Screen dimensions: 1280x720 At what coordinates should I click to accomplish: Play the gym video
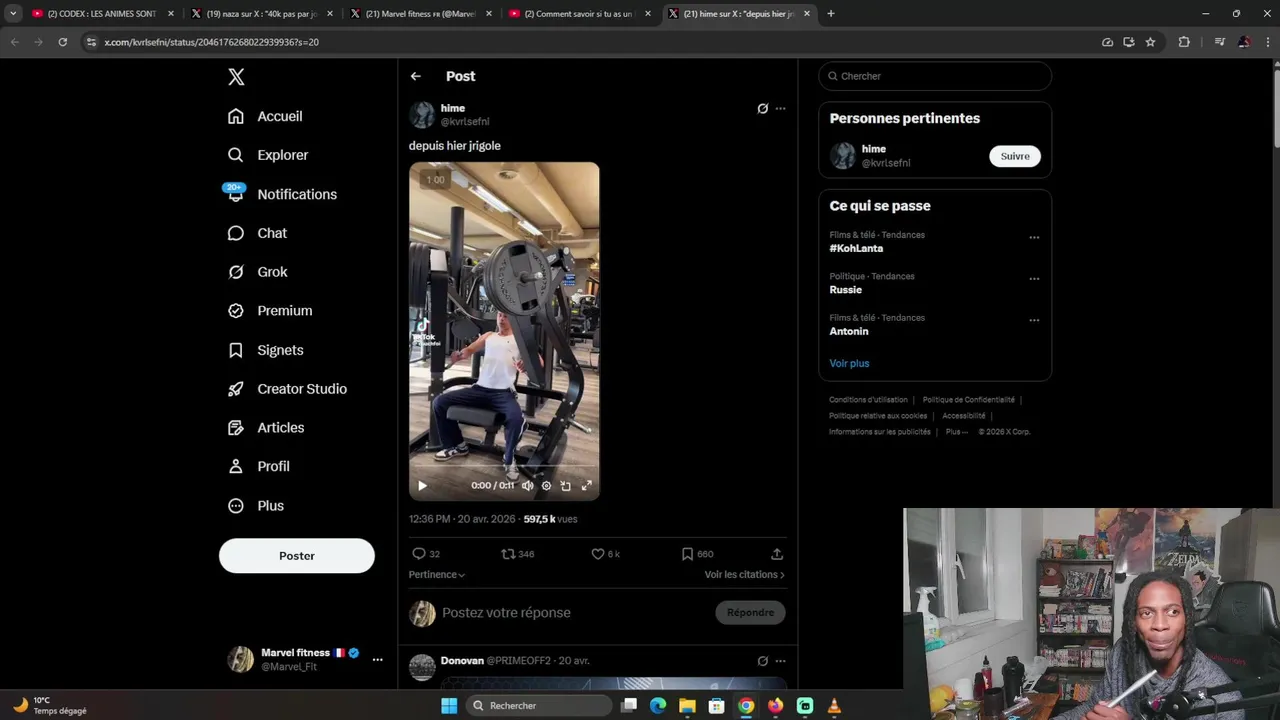pos(422,486)
